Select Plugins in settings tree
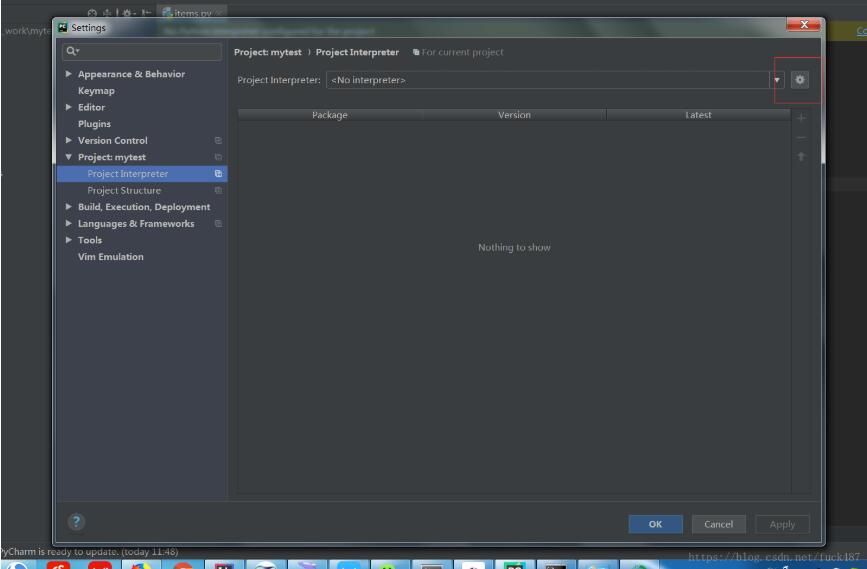Image resolution: width=867 pixels, height=569 pixels. point(94,124)
